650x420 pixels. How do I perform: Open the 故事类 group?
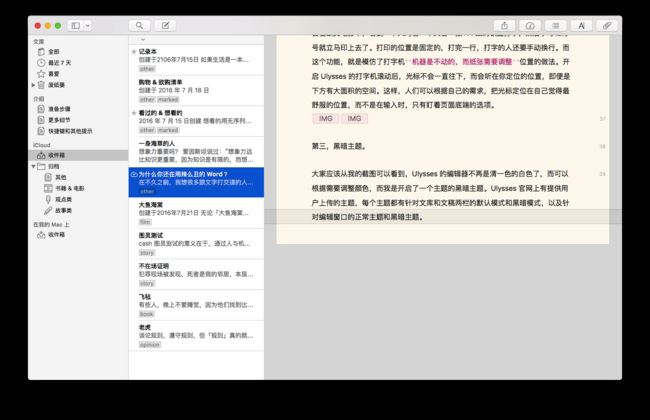coord(63,211)
